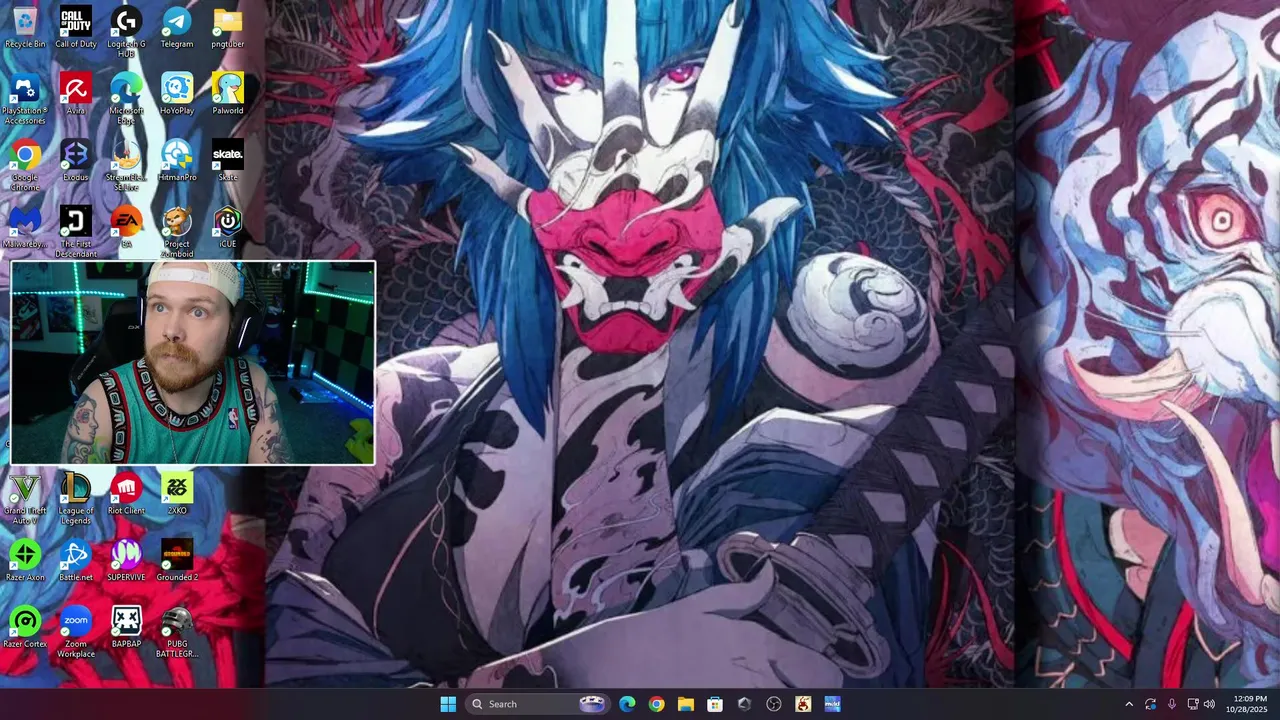Click the PlayStation Accessories icon
The width and height of the screenshot is (1280, 720).
[x=25, y=99]
